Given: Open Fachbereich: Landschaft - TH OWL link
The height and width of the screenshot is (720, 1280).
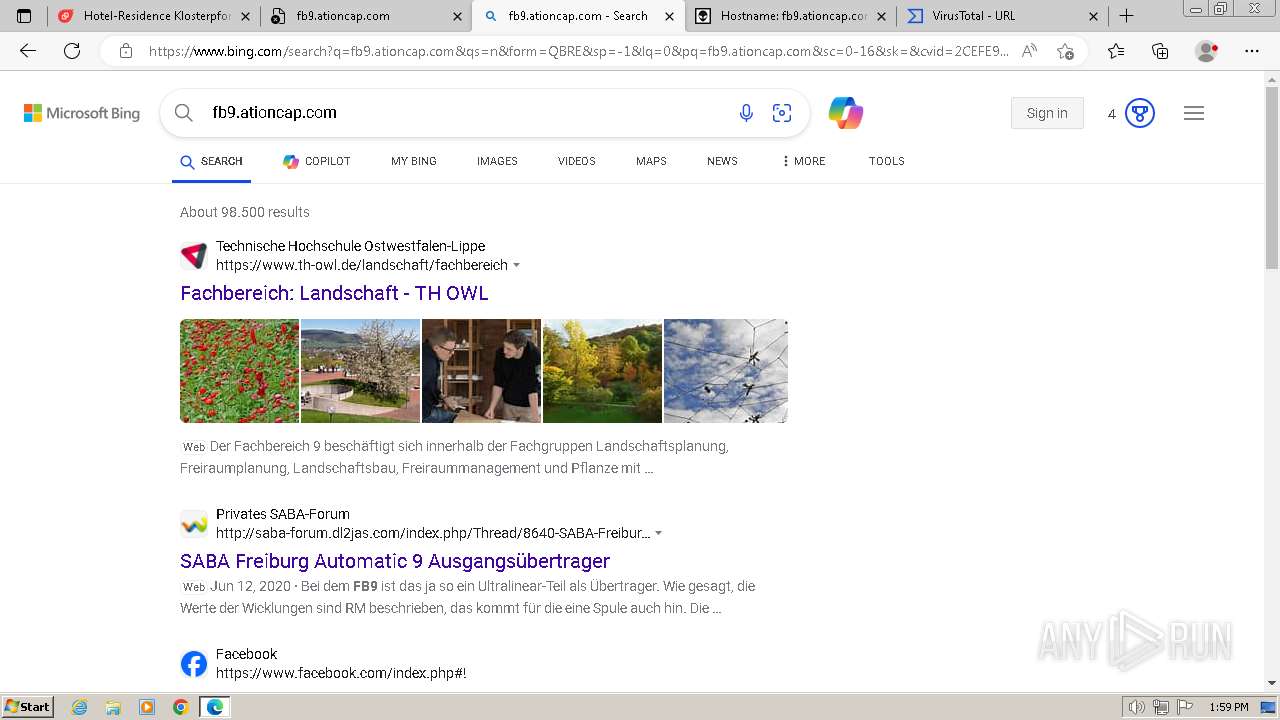Looking at the screenshot, I should (334, 293).
